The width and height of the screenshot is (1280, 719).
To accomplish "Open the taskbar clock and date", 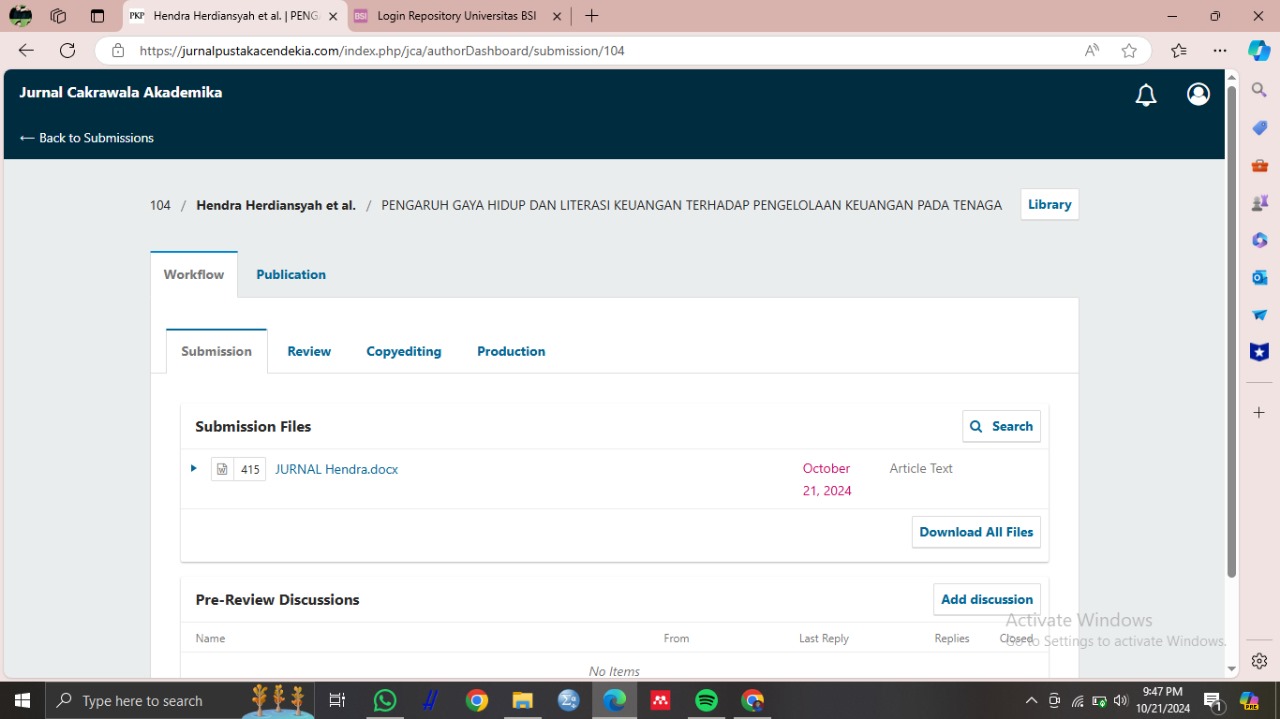I will point(1163,700).
